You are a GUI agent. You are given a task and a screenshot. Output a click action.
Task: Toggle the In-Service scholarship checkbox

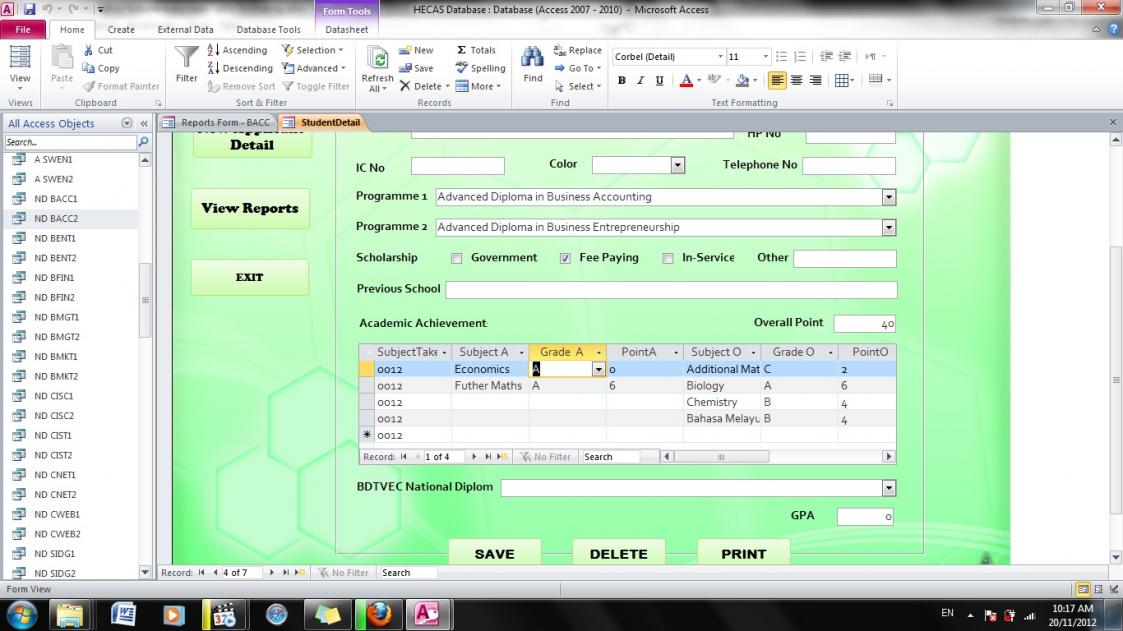[x=667, y=259]
